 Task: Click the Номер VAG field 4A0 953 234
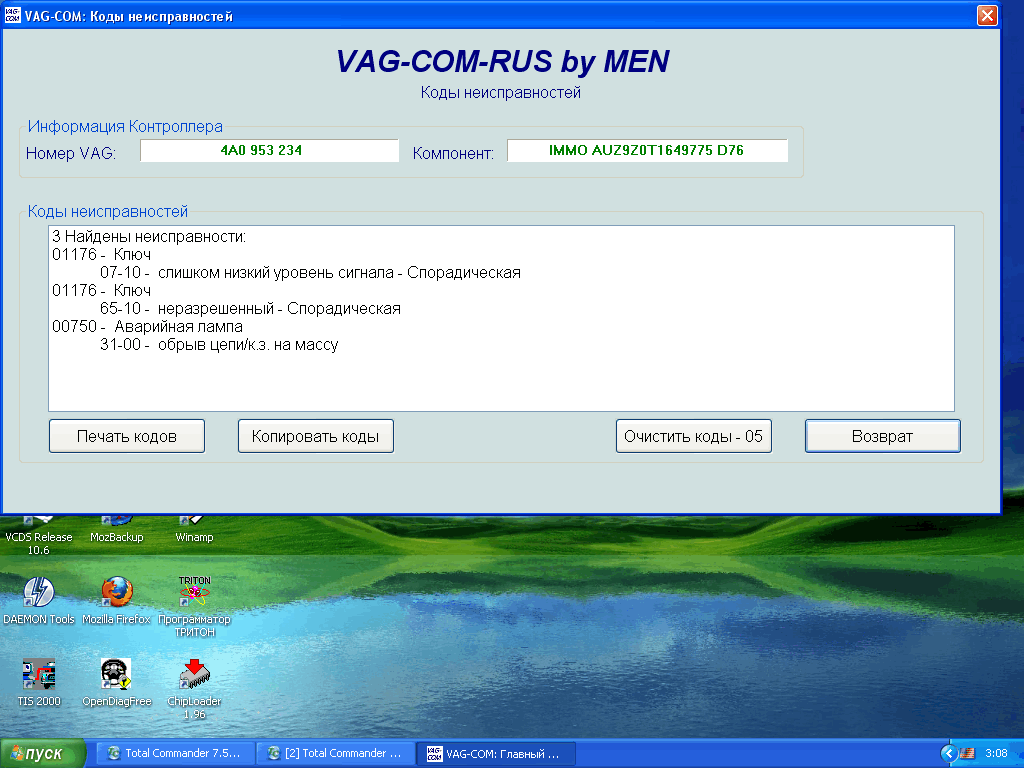point(269,150)
